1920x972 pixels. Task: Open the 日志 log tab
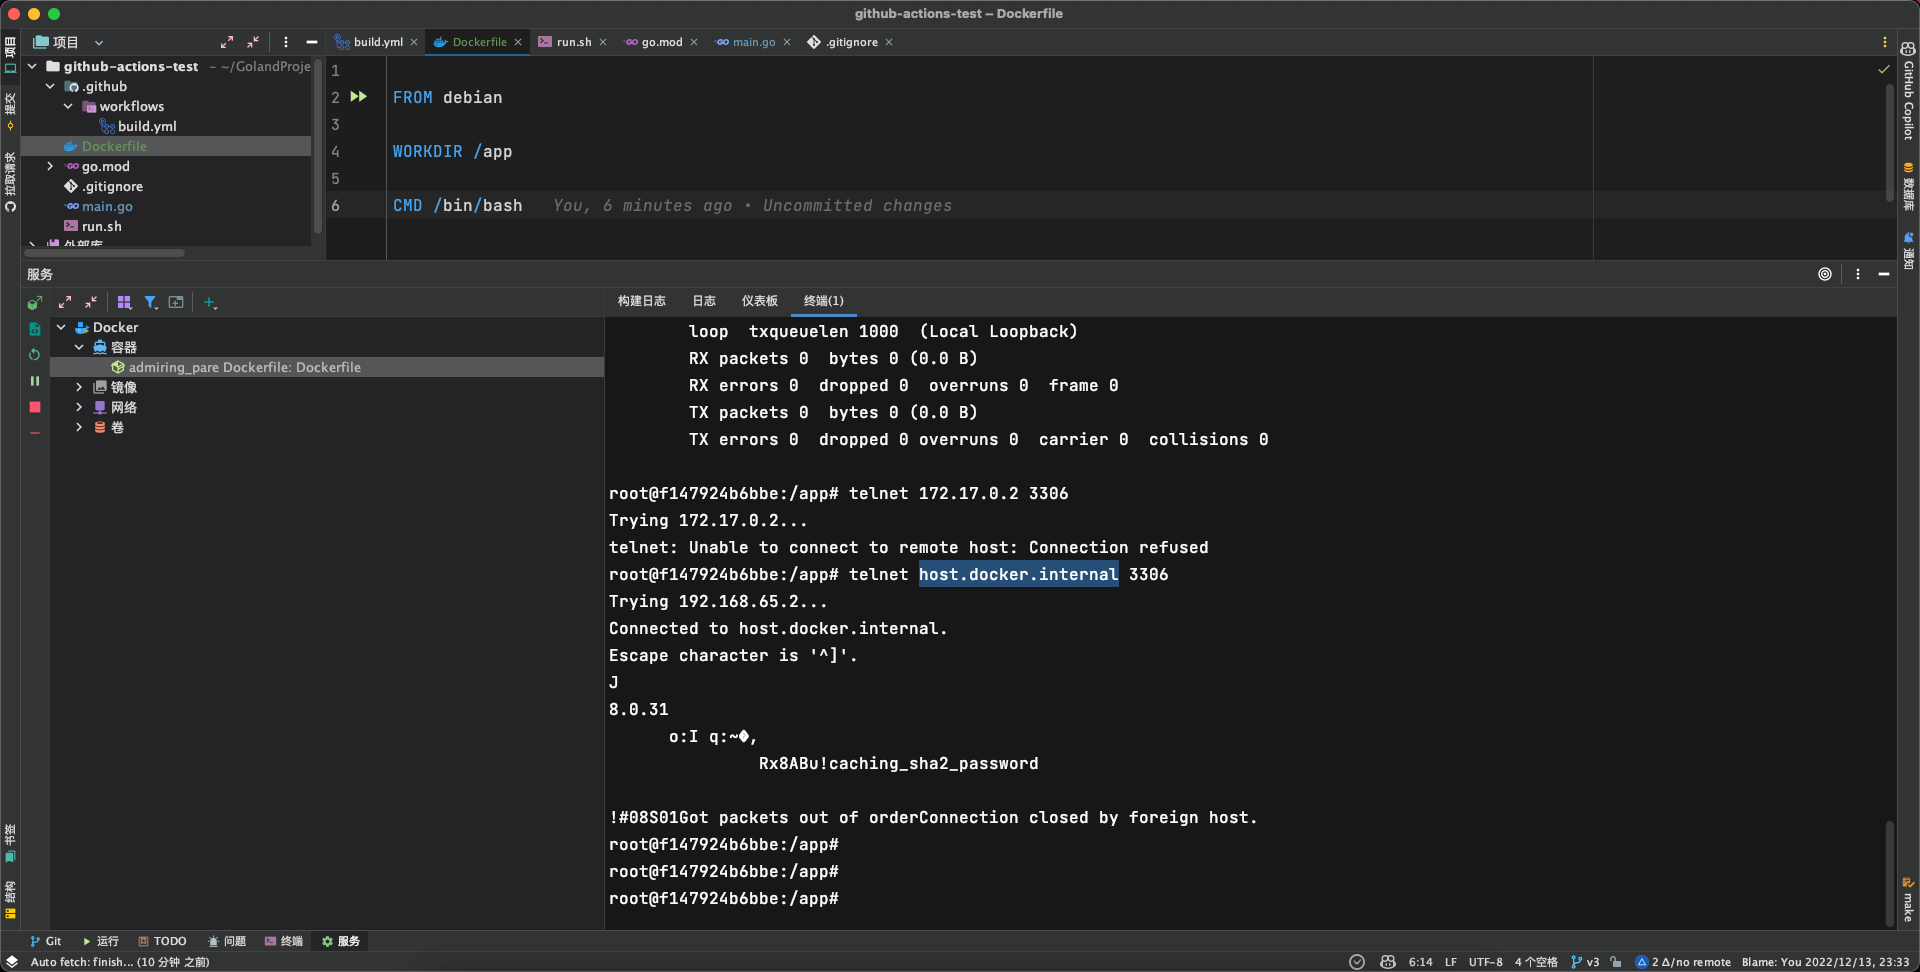click(x=704, y=301)
